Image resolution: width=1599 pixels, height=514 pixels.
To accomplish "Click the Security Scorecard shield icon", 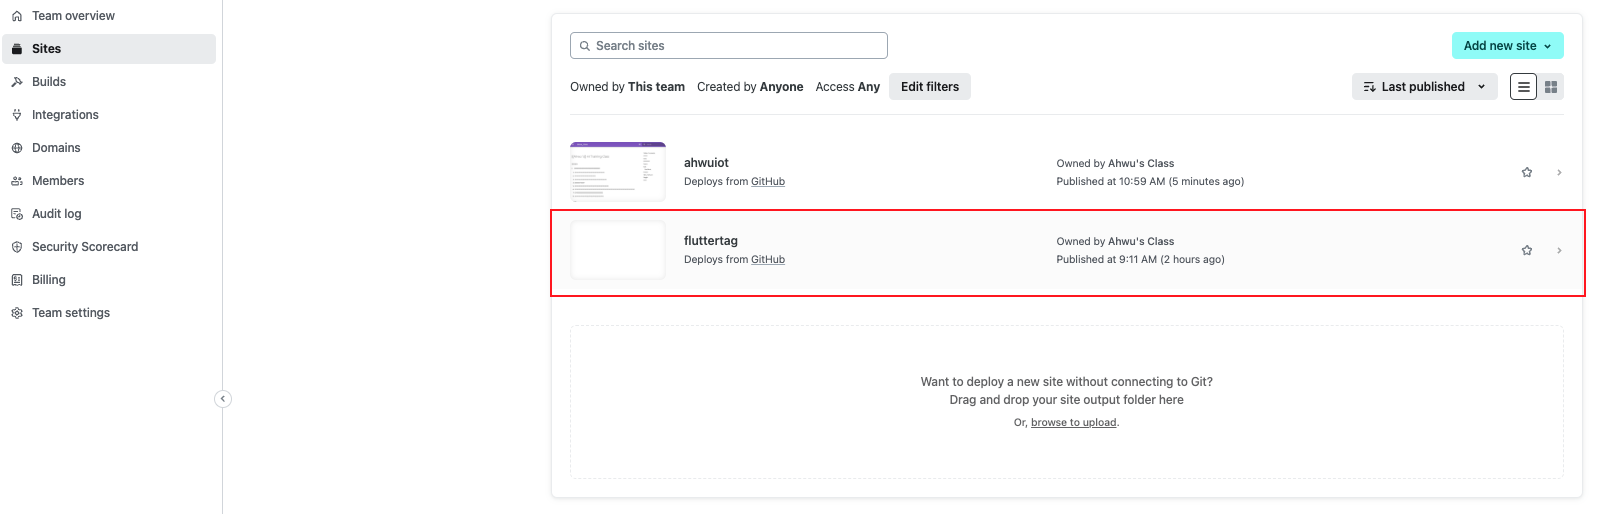I will (17, 247).
